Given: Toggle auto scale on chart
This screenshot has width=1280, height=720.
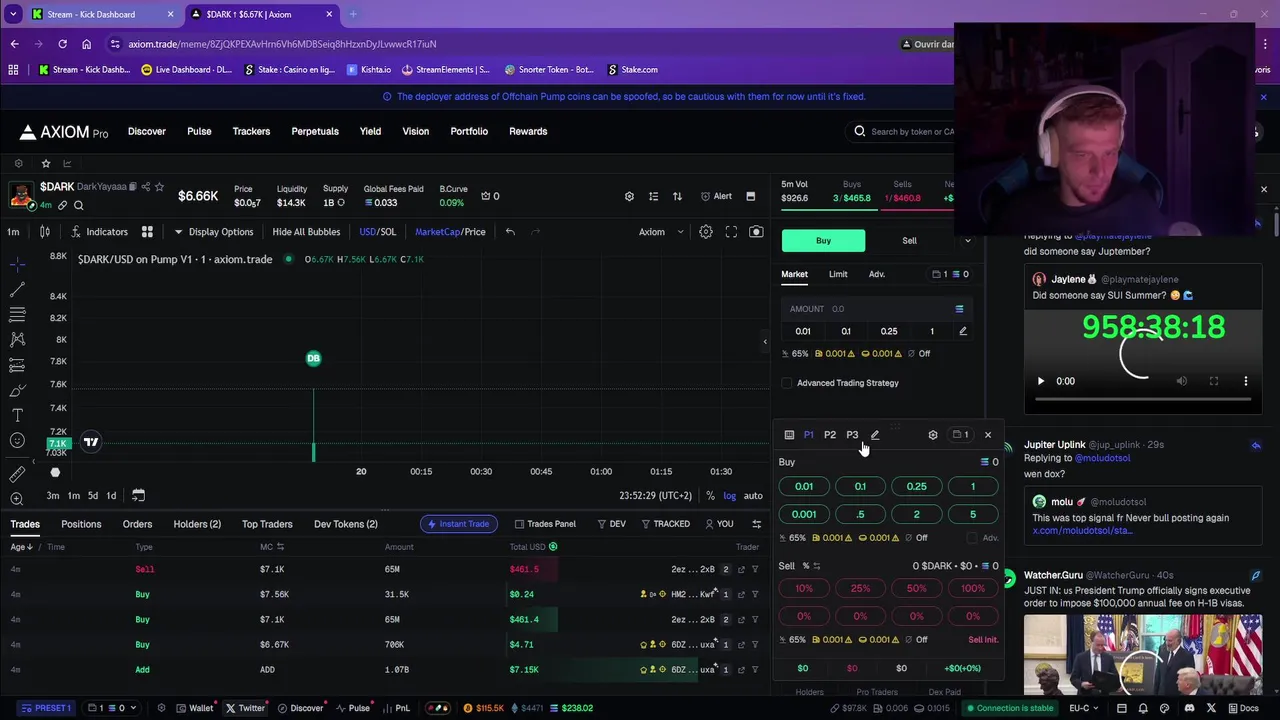Looking at the screenshot, I should (x=753, y=496).
